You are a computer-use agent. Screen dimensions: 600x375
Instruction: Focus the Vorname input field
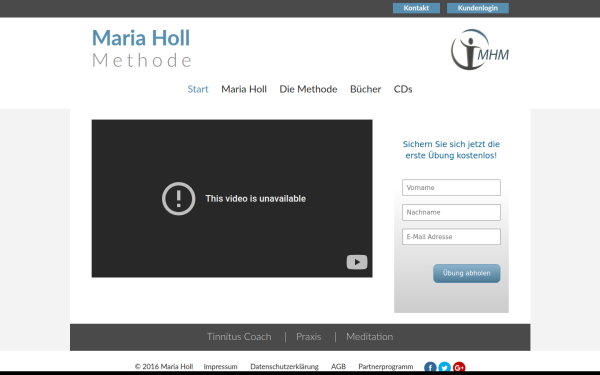(x=451, y=188)
